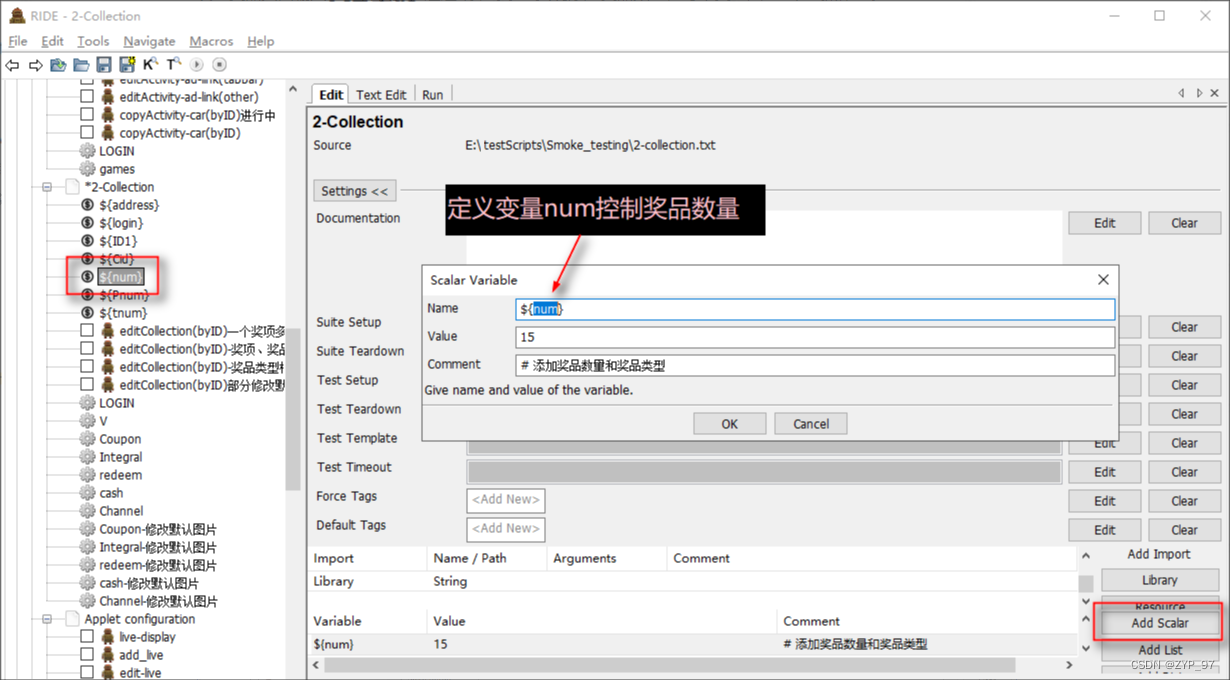Click the Save floppy disk toolbar icon
This screenshot has width=1230, height=680.
tap(104, 65)
